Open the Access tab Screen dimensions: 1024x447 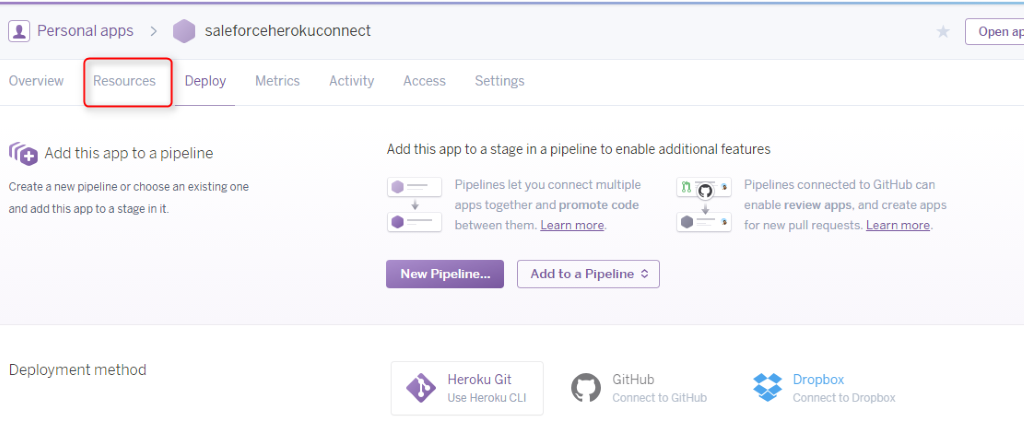[x=424, y=81]
